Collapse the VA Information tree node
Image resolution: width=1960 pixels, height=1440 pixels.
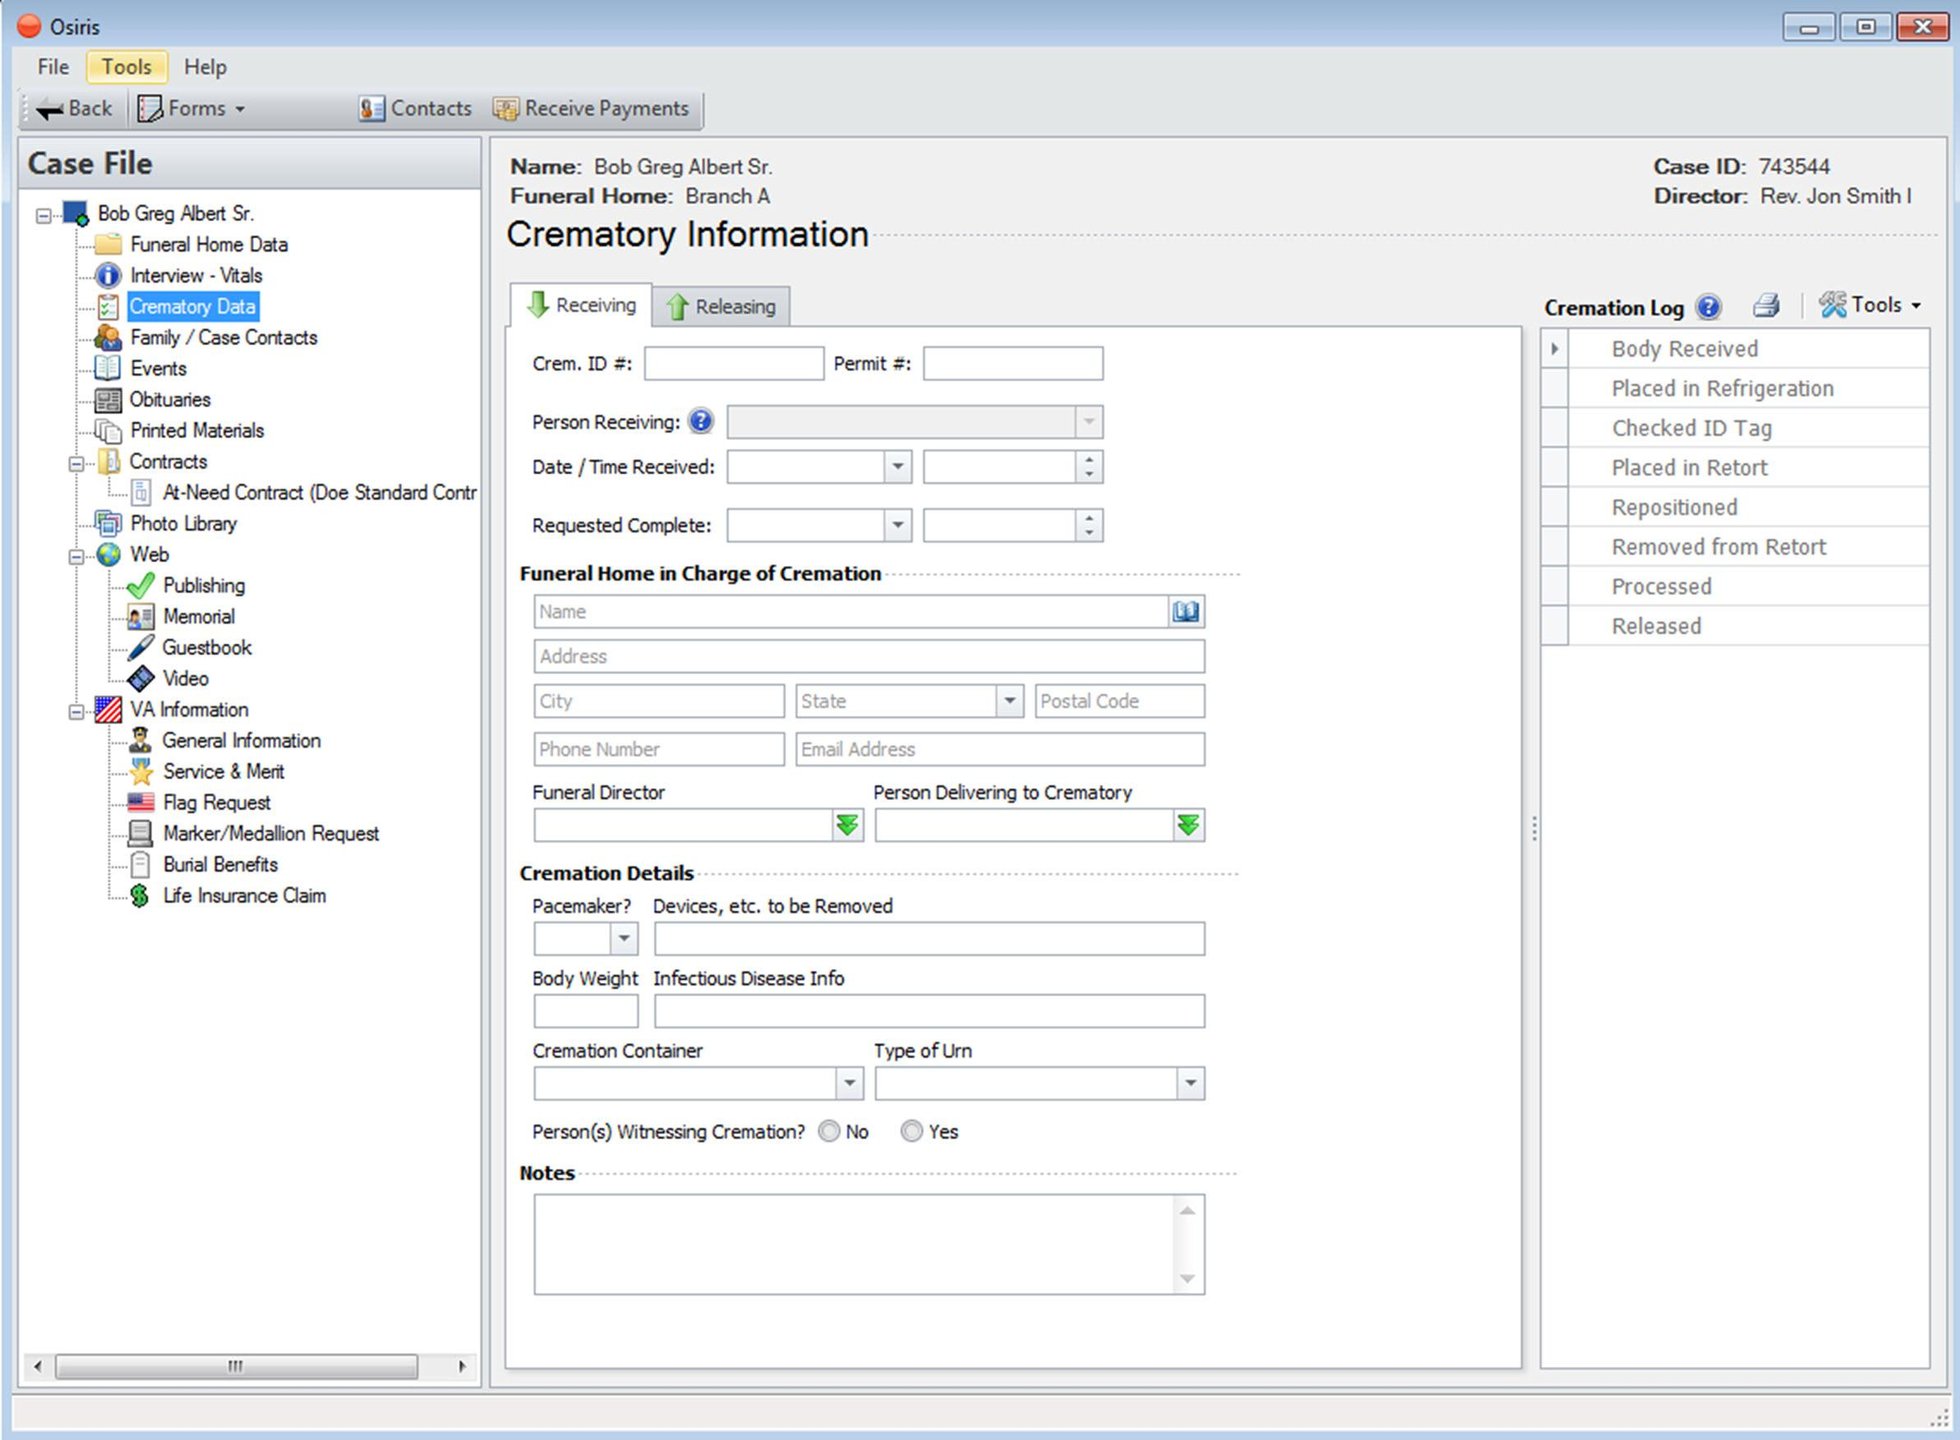pyautogui.click(x=76, y=711)
